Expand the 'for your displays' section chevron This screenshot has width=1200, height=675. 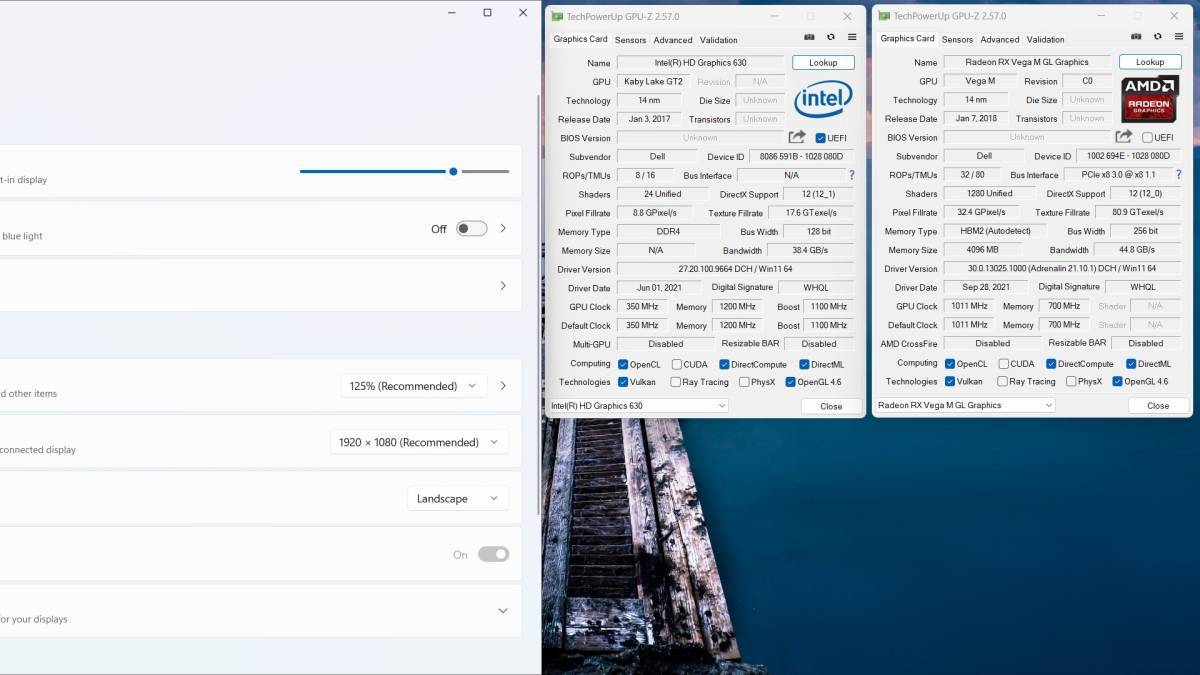pos(503,611)
